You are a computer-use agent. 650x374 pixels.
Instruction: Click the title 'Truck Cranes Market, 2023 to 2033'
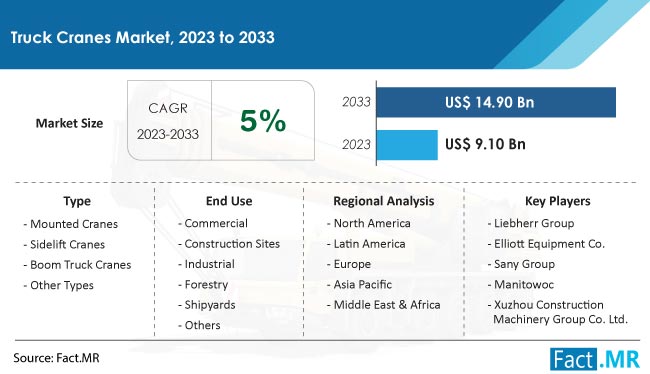tap(143, 38)
